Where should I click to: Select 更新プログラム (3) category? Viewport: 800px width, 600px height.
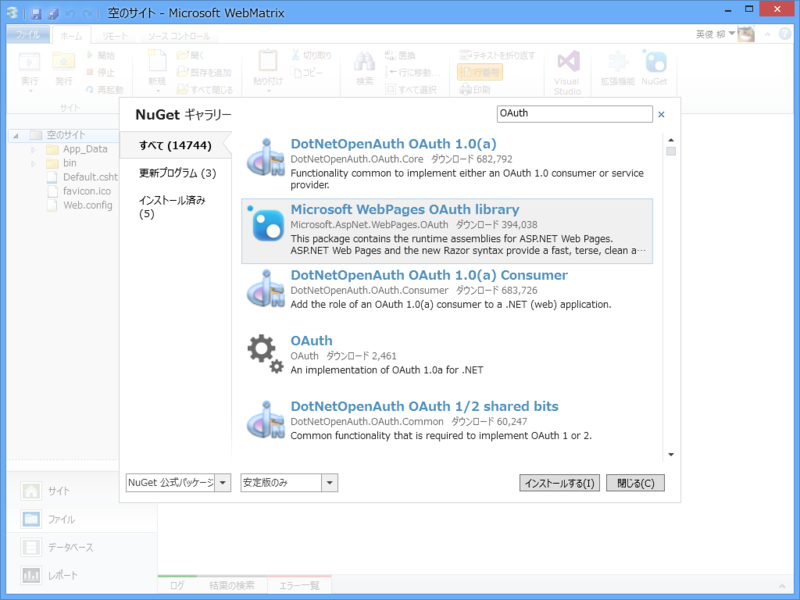[x=176, y=173]
